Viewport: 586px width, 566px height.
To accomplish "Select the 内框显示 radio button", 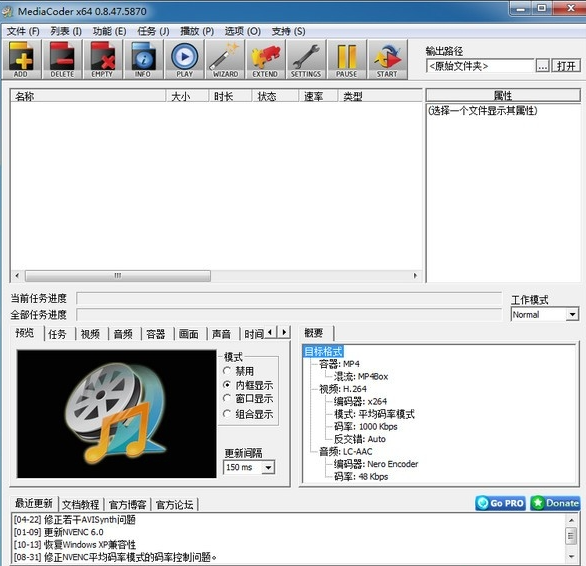I will point(227,385).
